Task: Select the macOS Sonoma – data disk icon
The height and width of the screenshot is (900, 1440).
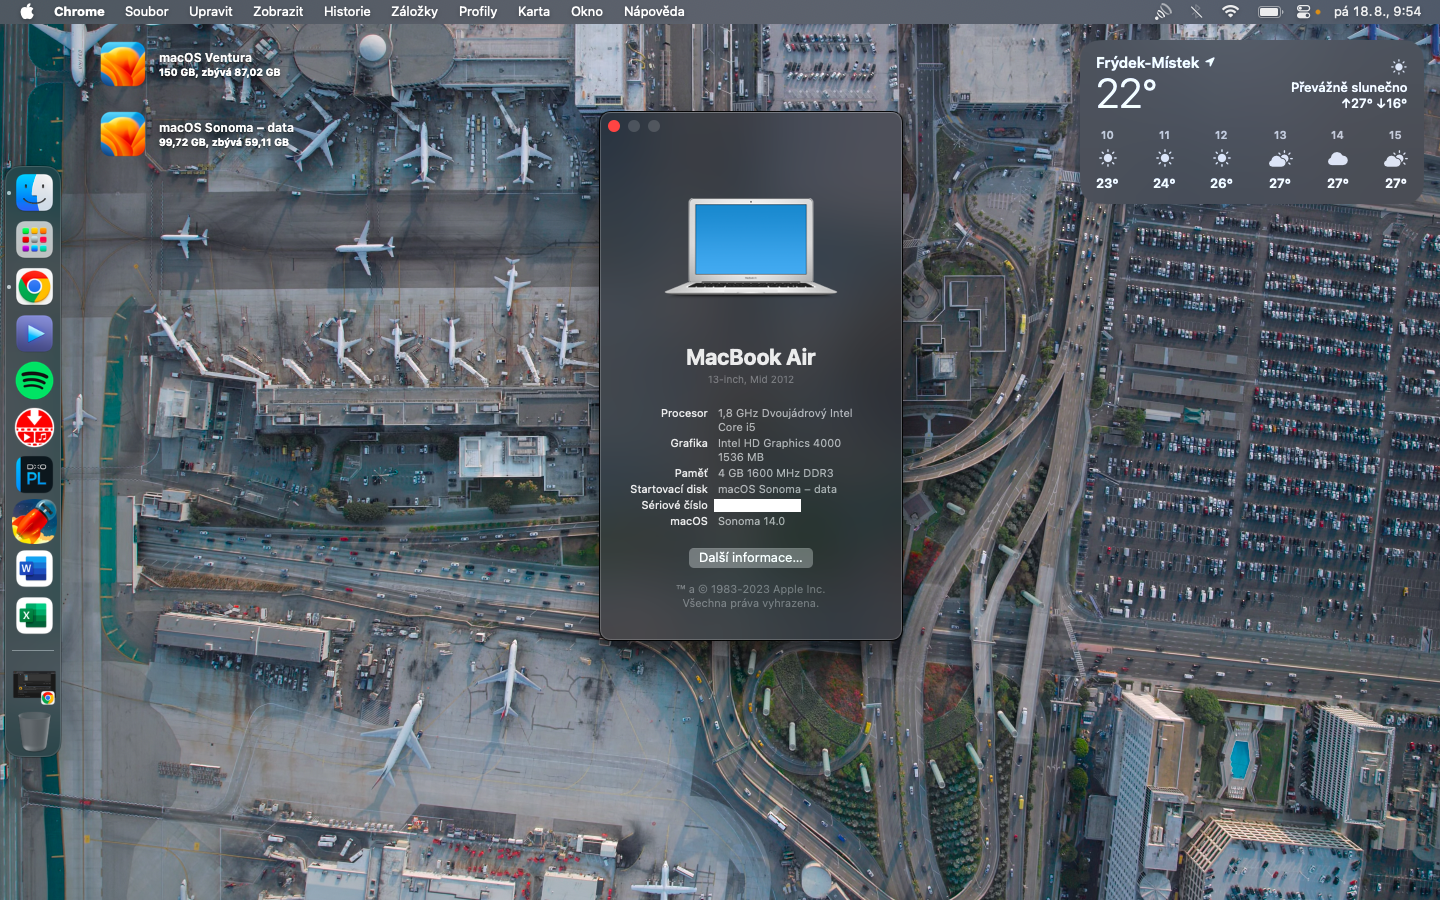Action: pyautogui.click(x=123, y=134)
